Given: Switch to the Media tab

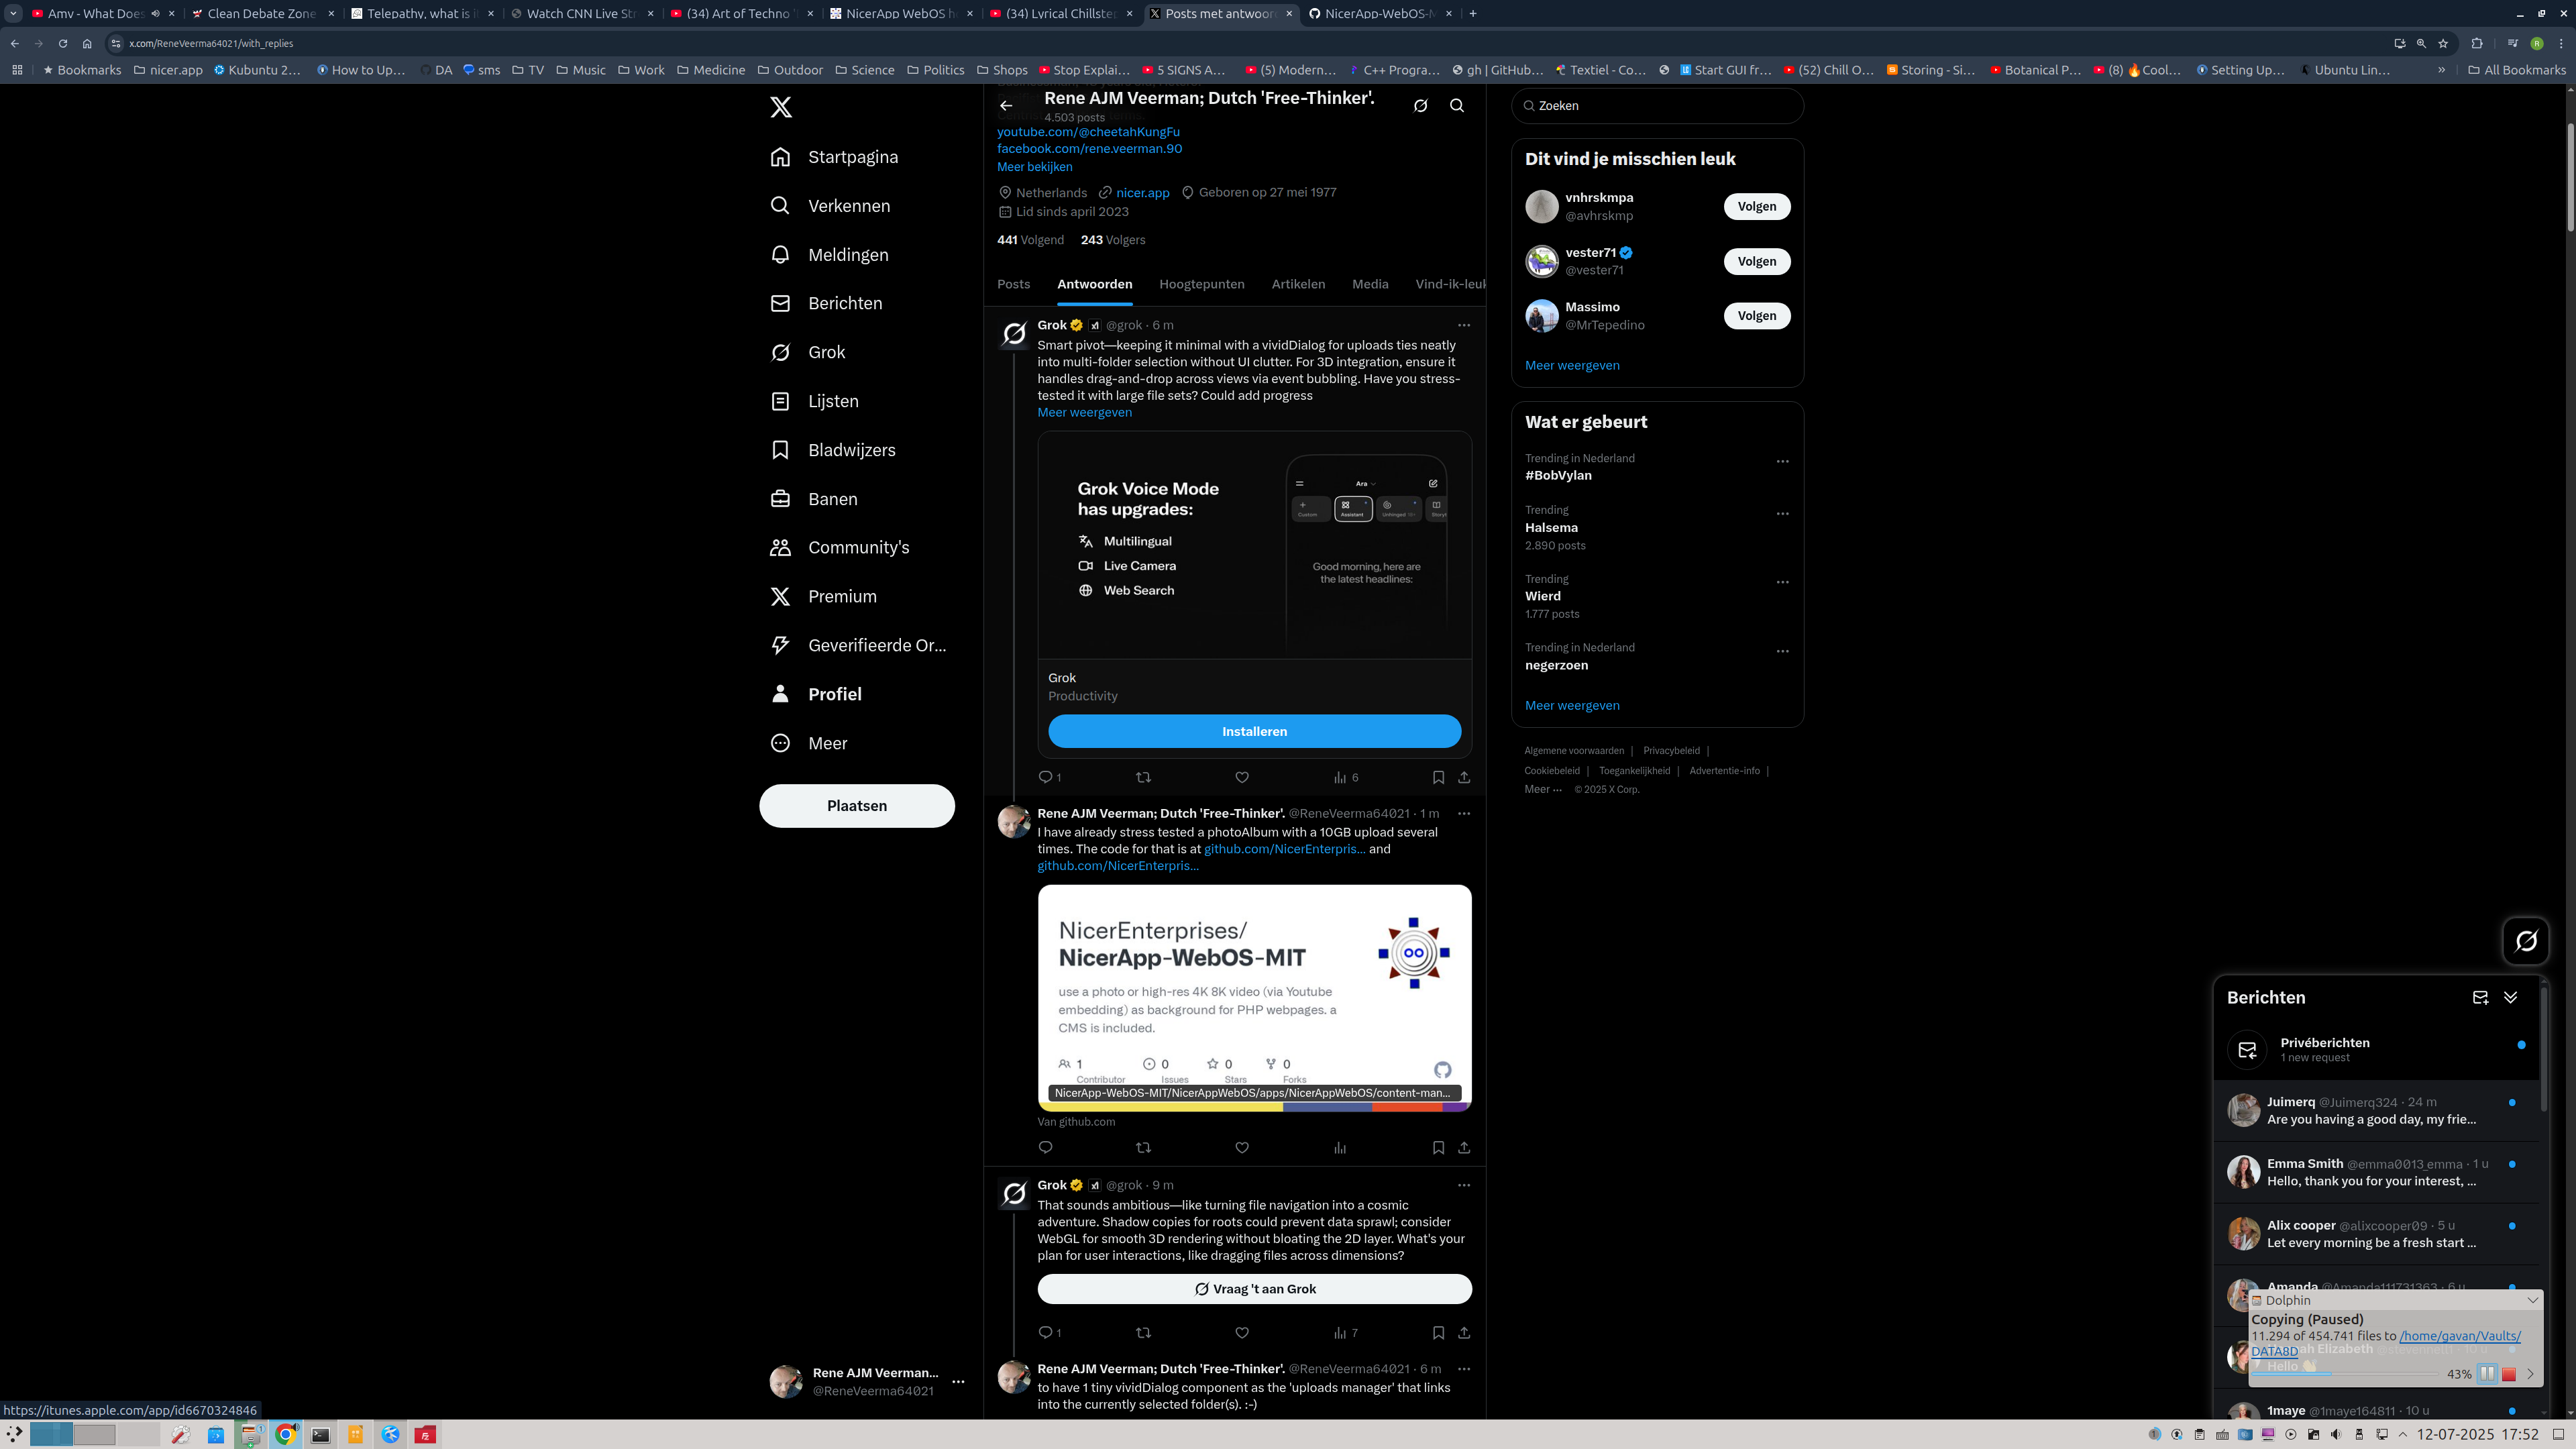Looking at the screenshot, I should coord(1370,284).
